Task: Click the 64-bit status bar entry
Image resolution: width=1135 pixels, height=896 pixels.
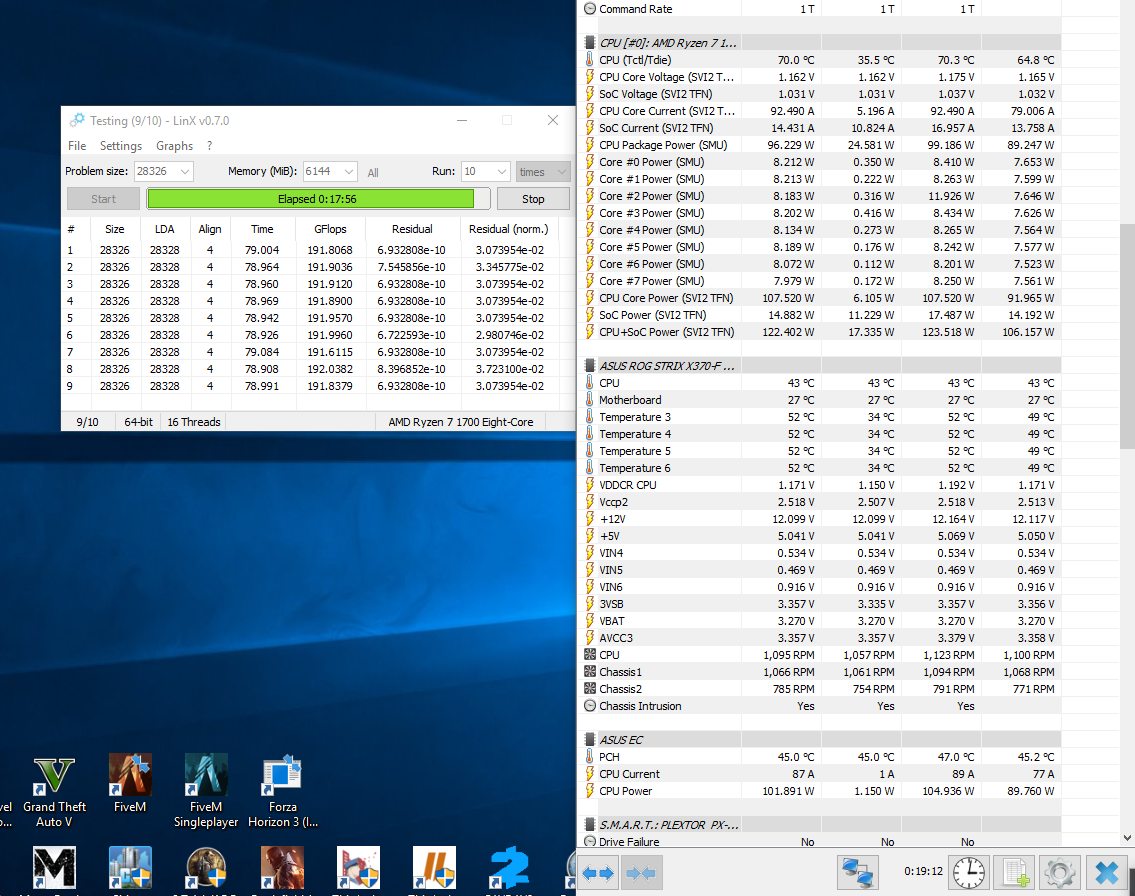Action: point(138,422)
